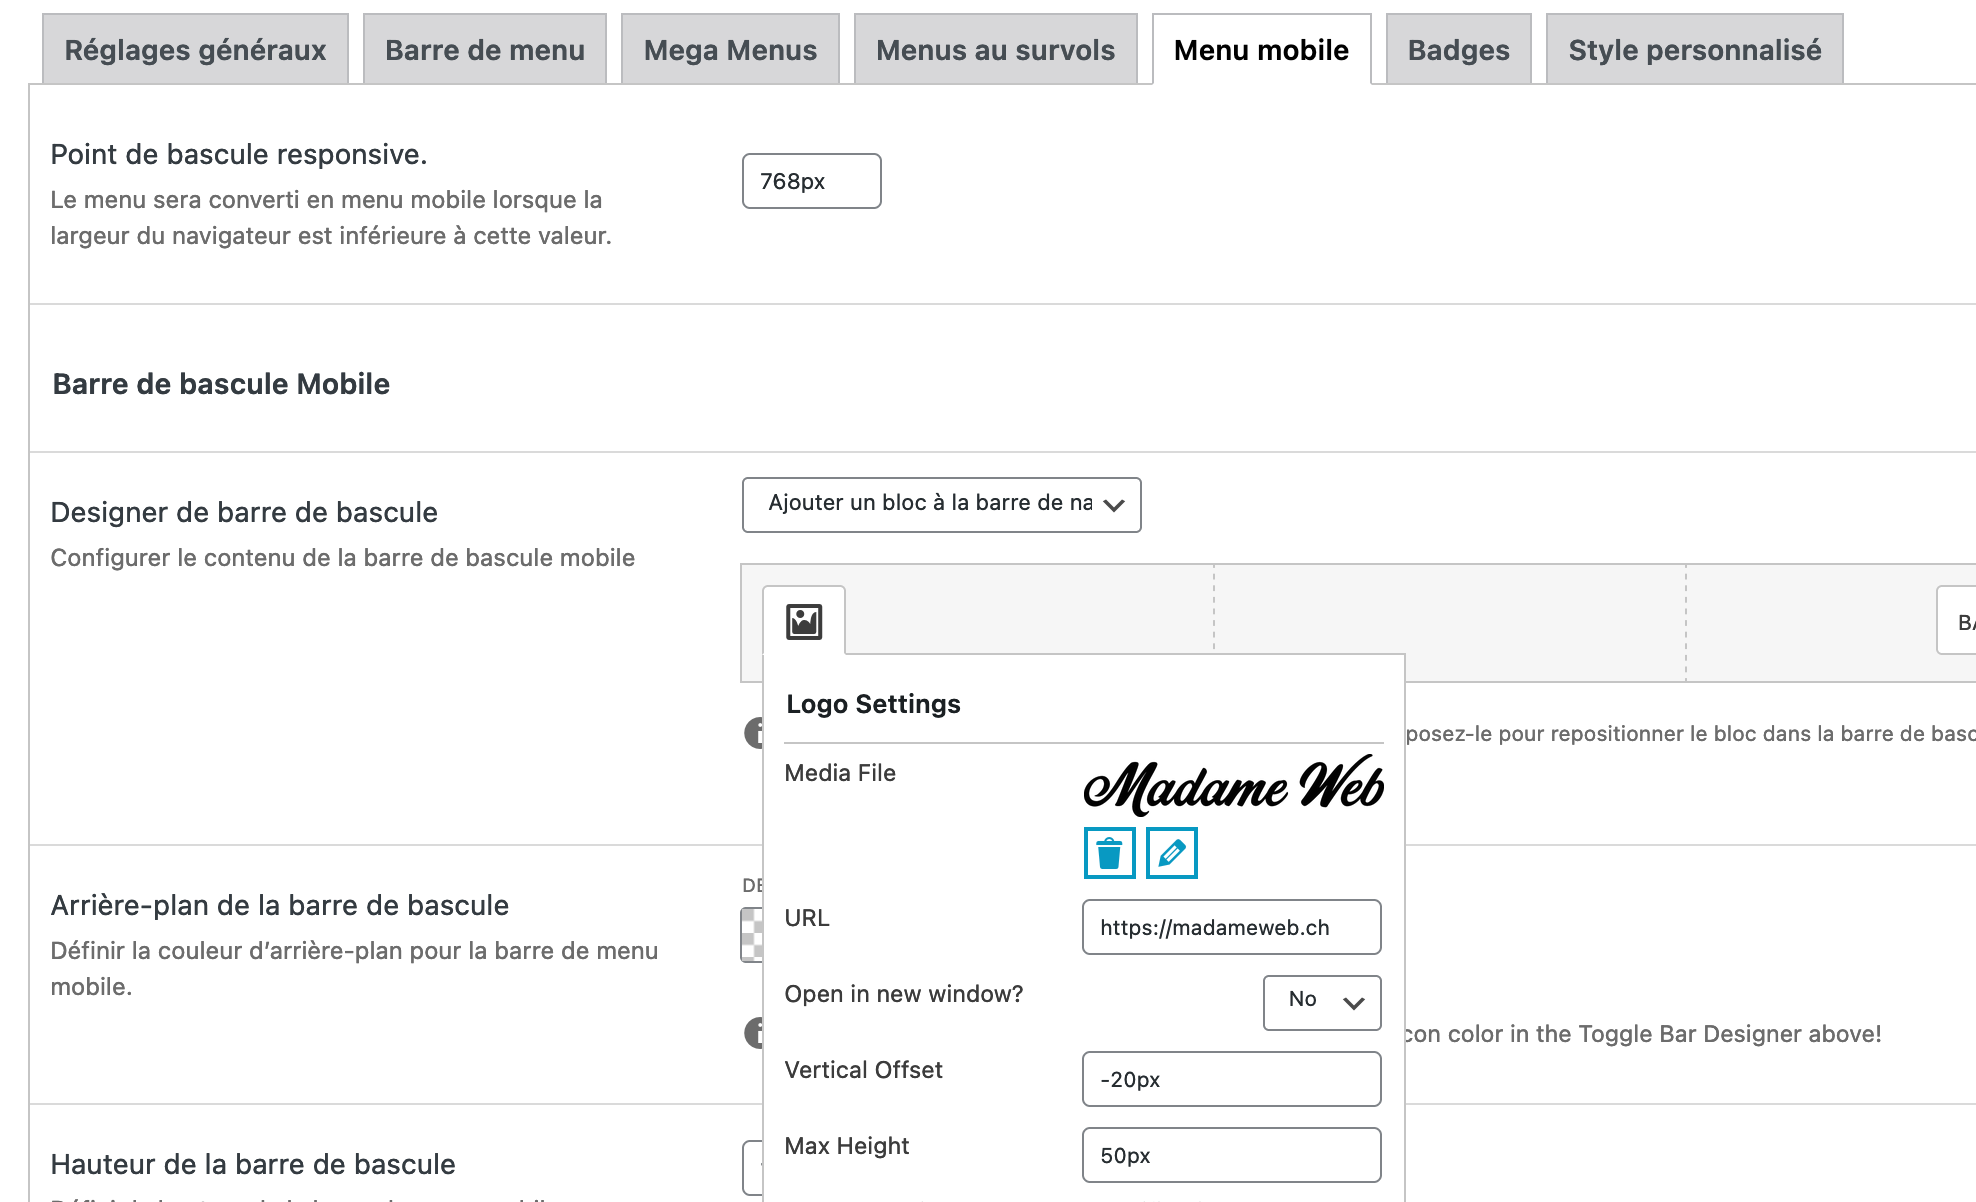Open the 'Open in new window?' dropdown
1976x1202 pixels.
click(x=1321, y=1001)
